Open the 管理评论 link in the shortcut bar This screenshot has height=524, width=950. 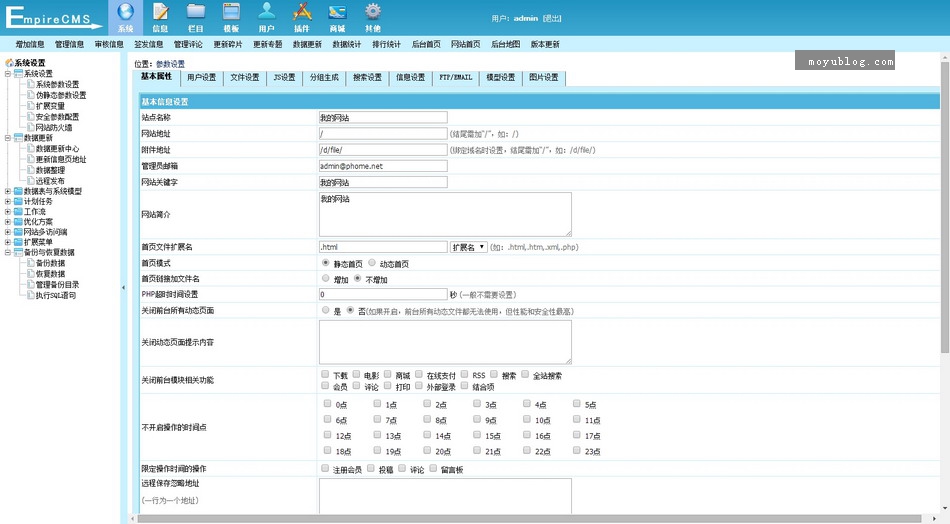click(x=188, y=44)
